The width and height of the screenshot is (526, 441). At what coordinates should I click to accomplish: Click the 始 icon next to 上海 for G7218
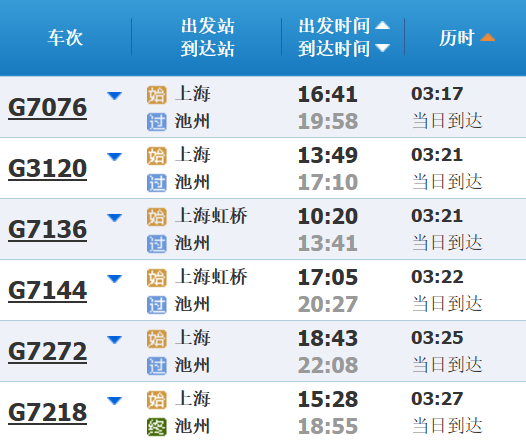(x=157, y=400)
